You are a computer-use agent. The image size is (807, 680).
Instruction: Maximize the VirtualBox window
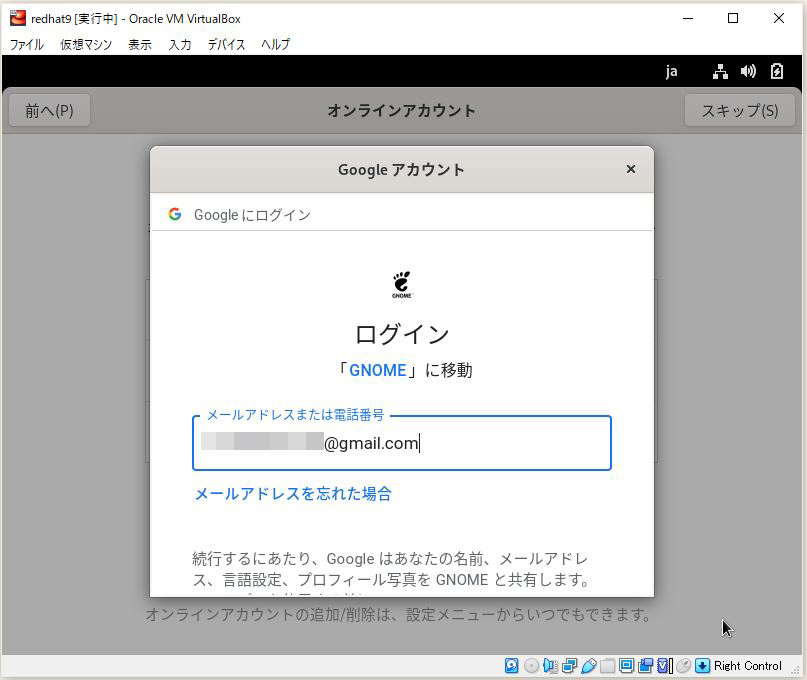tap(733, 19)
